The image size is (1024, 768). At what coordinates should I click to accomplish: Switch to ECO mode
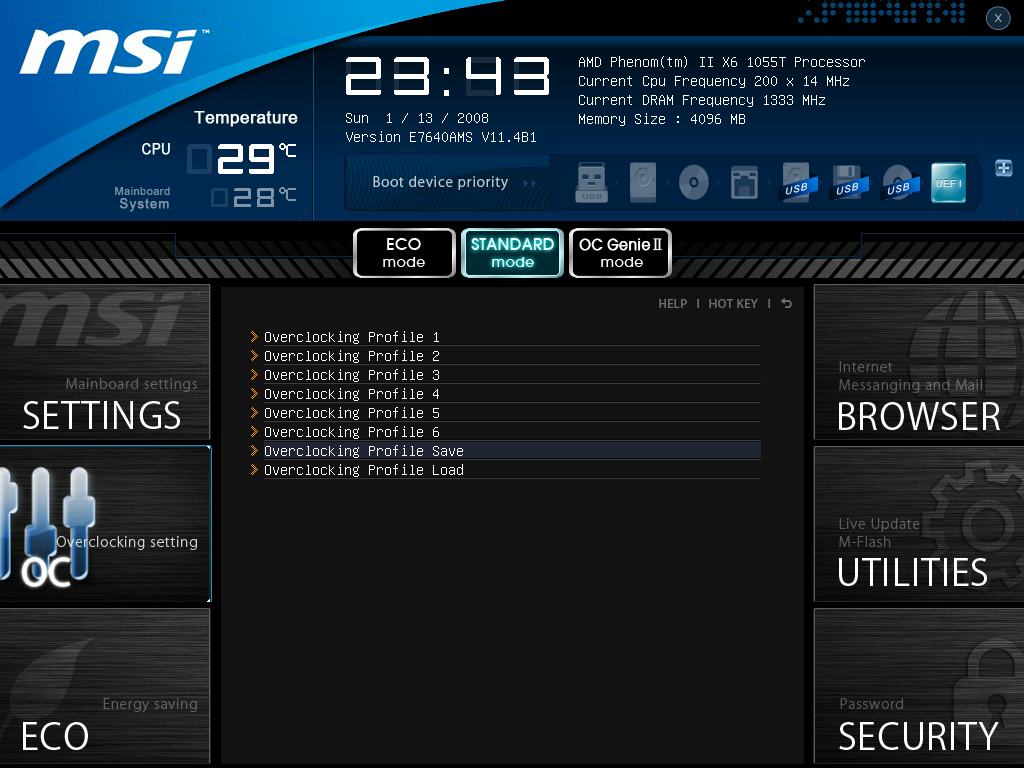point(404,253)
